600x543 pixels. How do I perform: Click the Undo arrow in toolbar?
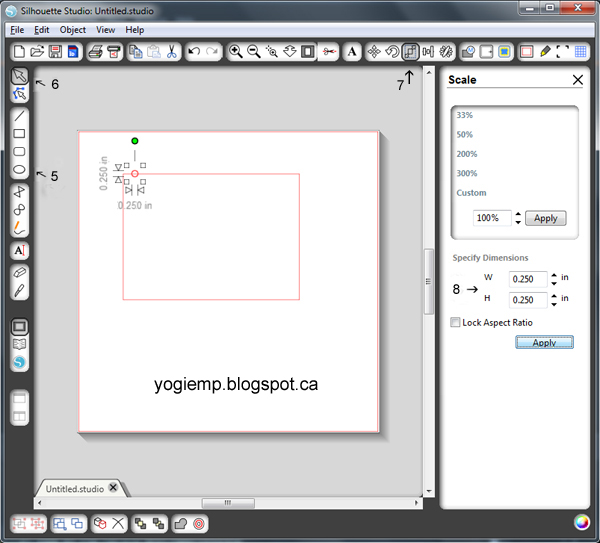click(194, 51)
